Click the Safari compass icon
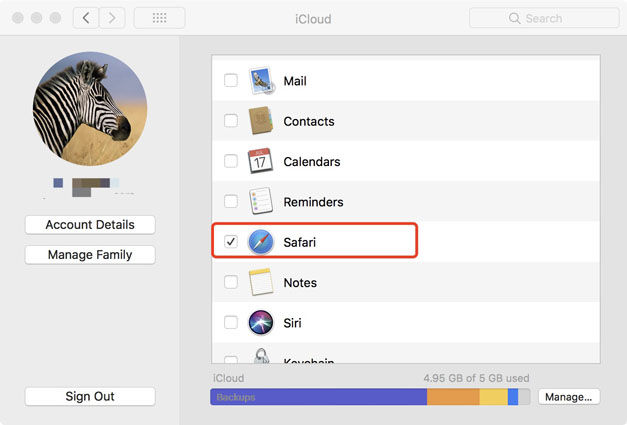 [x=261, y=242]
